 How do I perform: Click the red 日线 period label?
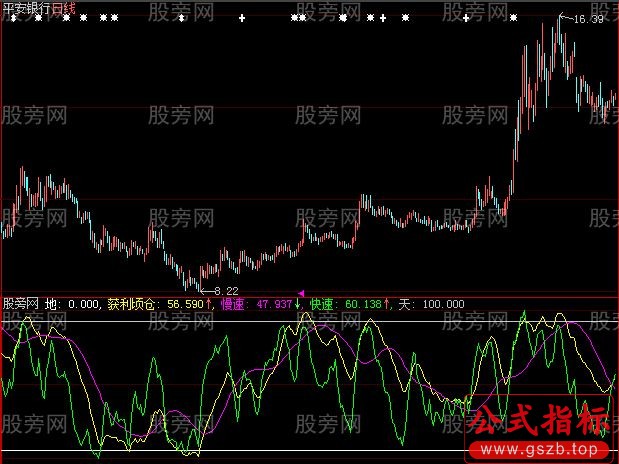click(x=64, y=8)
